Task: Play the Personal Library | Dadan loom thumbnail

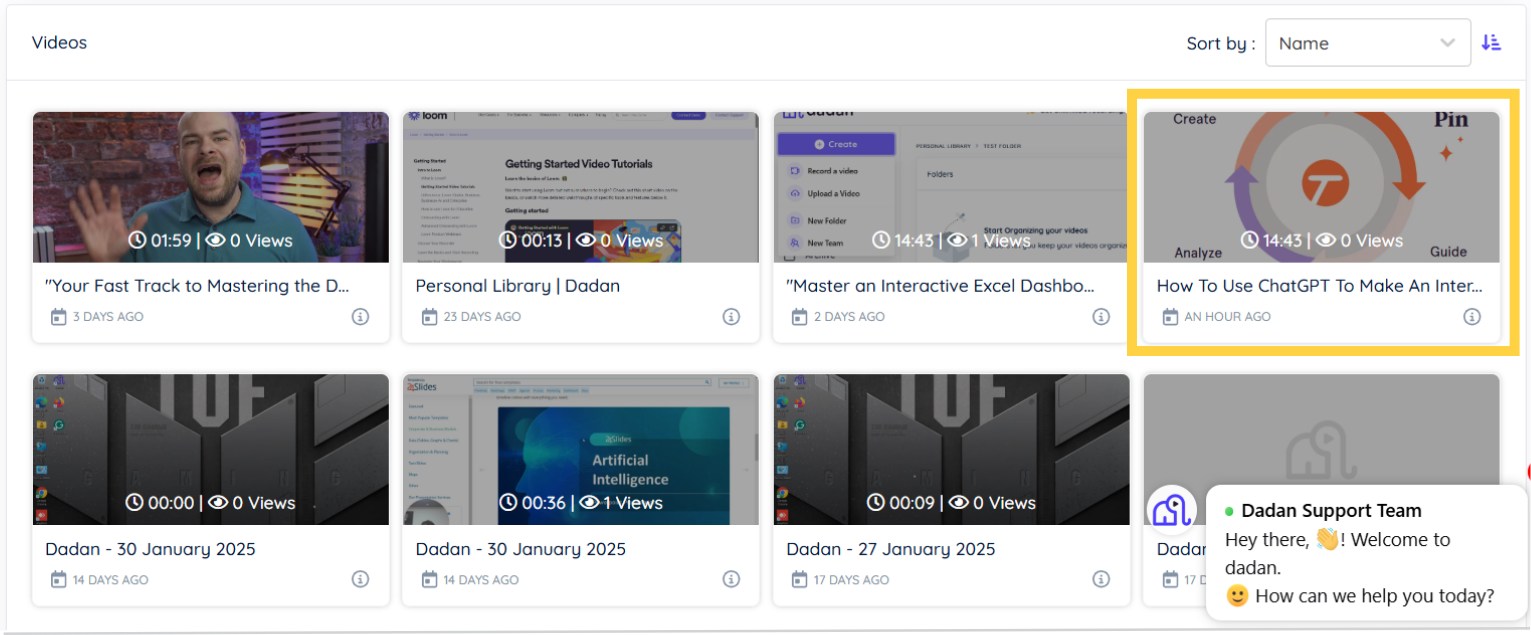Action: click(x=581, y=187)
